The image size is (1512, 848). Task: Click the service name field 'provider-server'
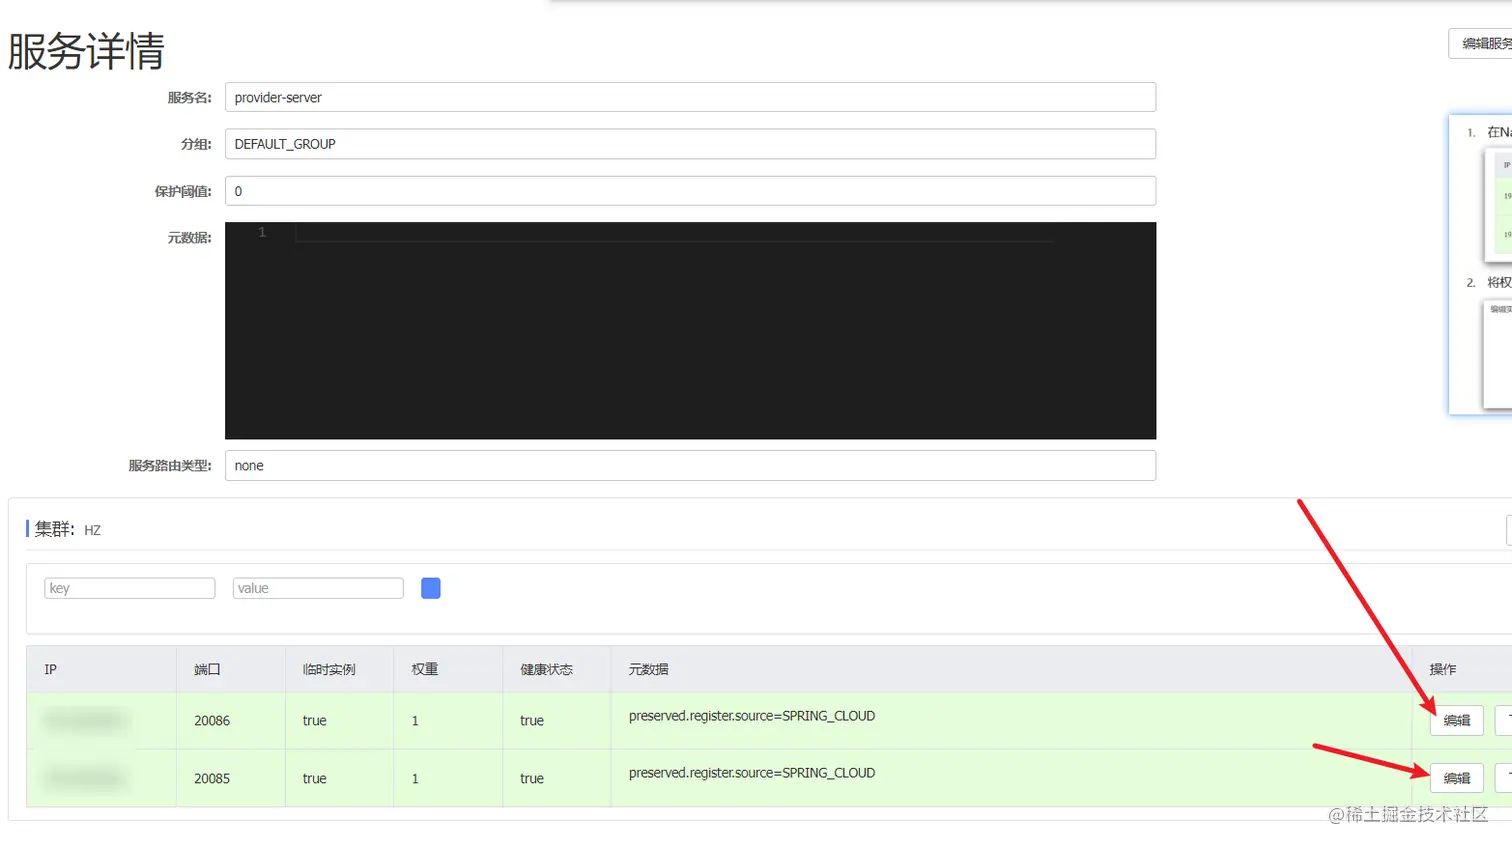(690, 97)
